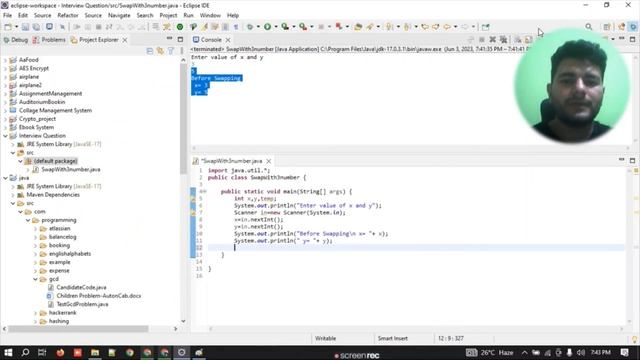Click Project Explorer horizontal scrollbar
Viewport: 640px width, 360px height.
[x=78, y=329]
